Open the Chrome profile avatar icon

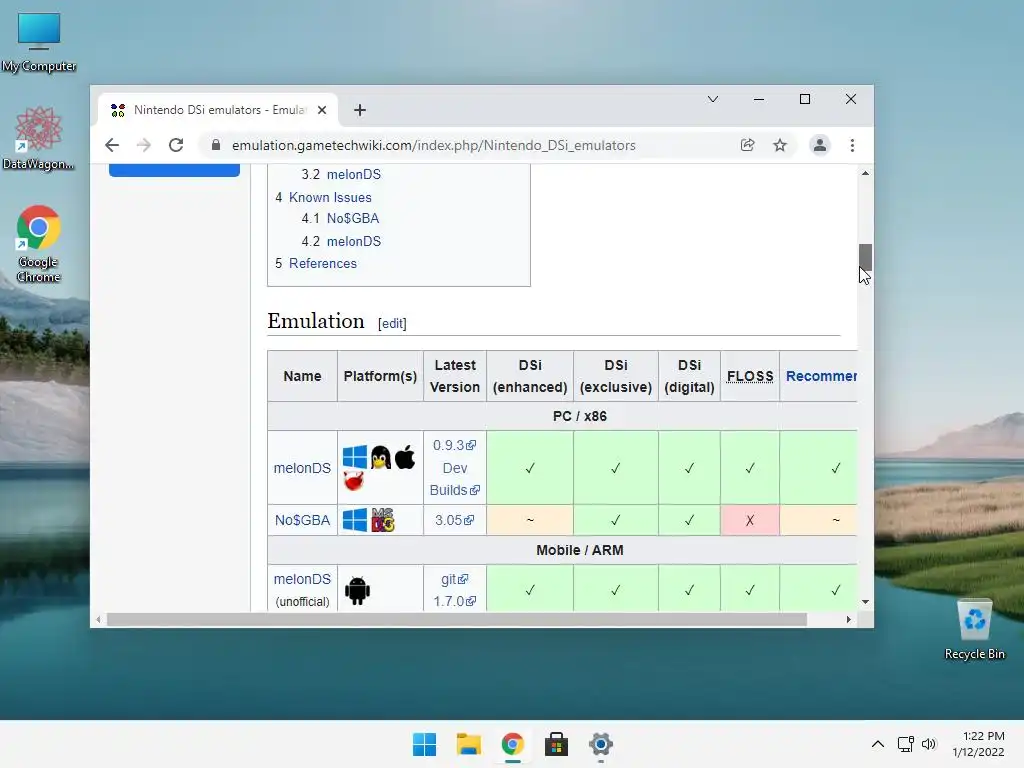point(819,145)
